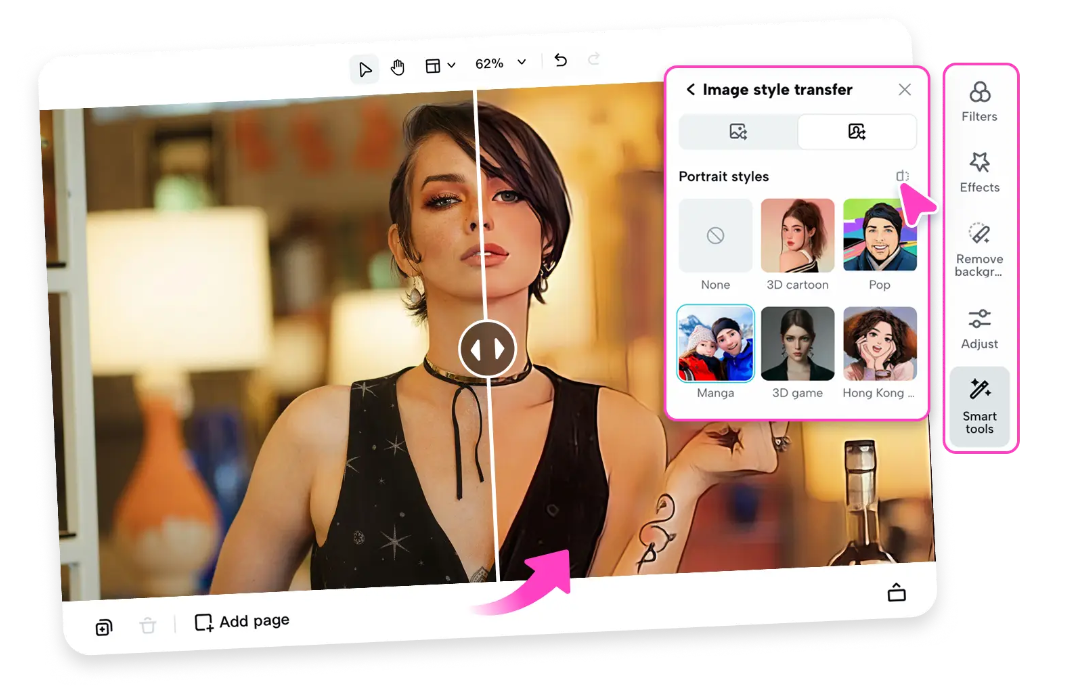Toggle the before/after compare icon

point(902,176)
